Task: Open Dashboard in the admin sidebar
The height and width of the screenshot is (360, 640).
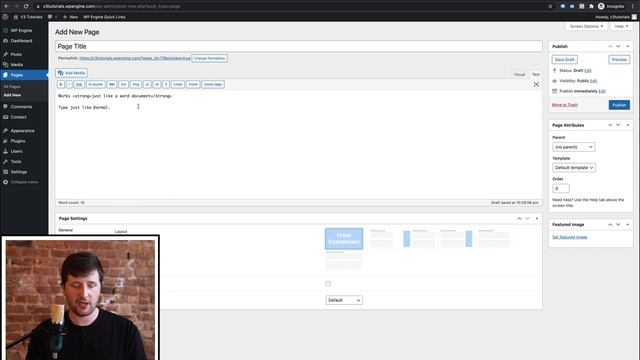Action: (21, 41)
